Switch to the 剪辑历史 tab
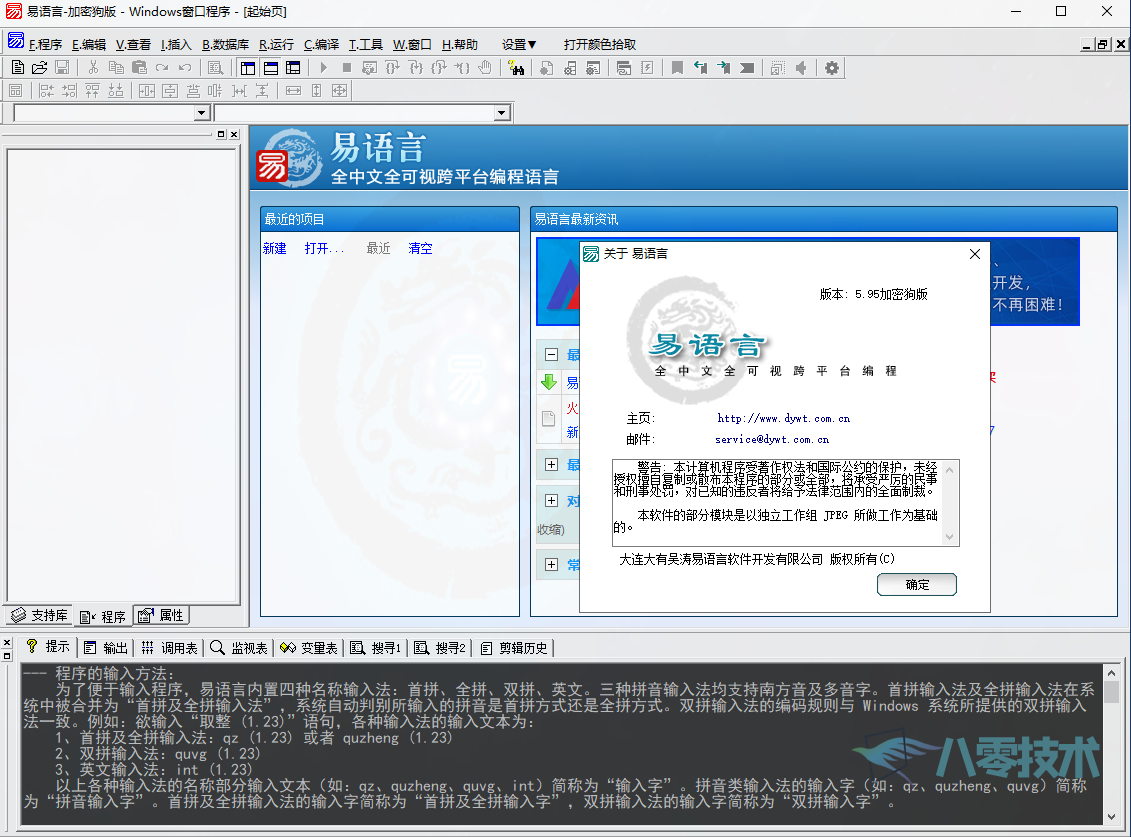 tap(515, 648)
